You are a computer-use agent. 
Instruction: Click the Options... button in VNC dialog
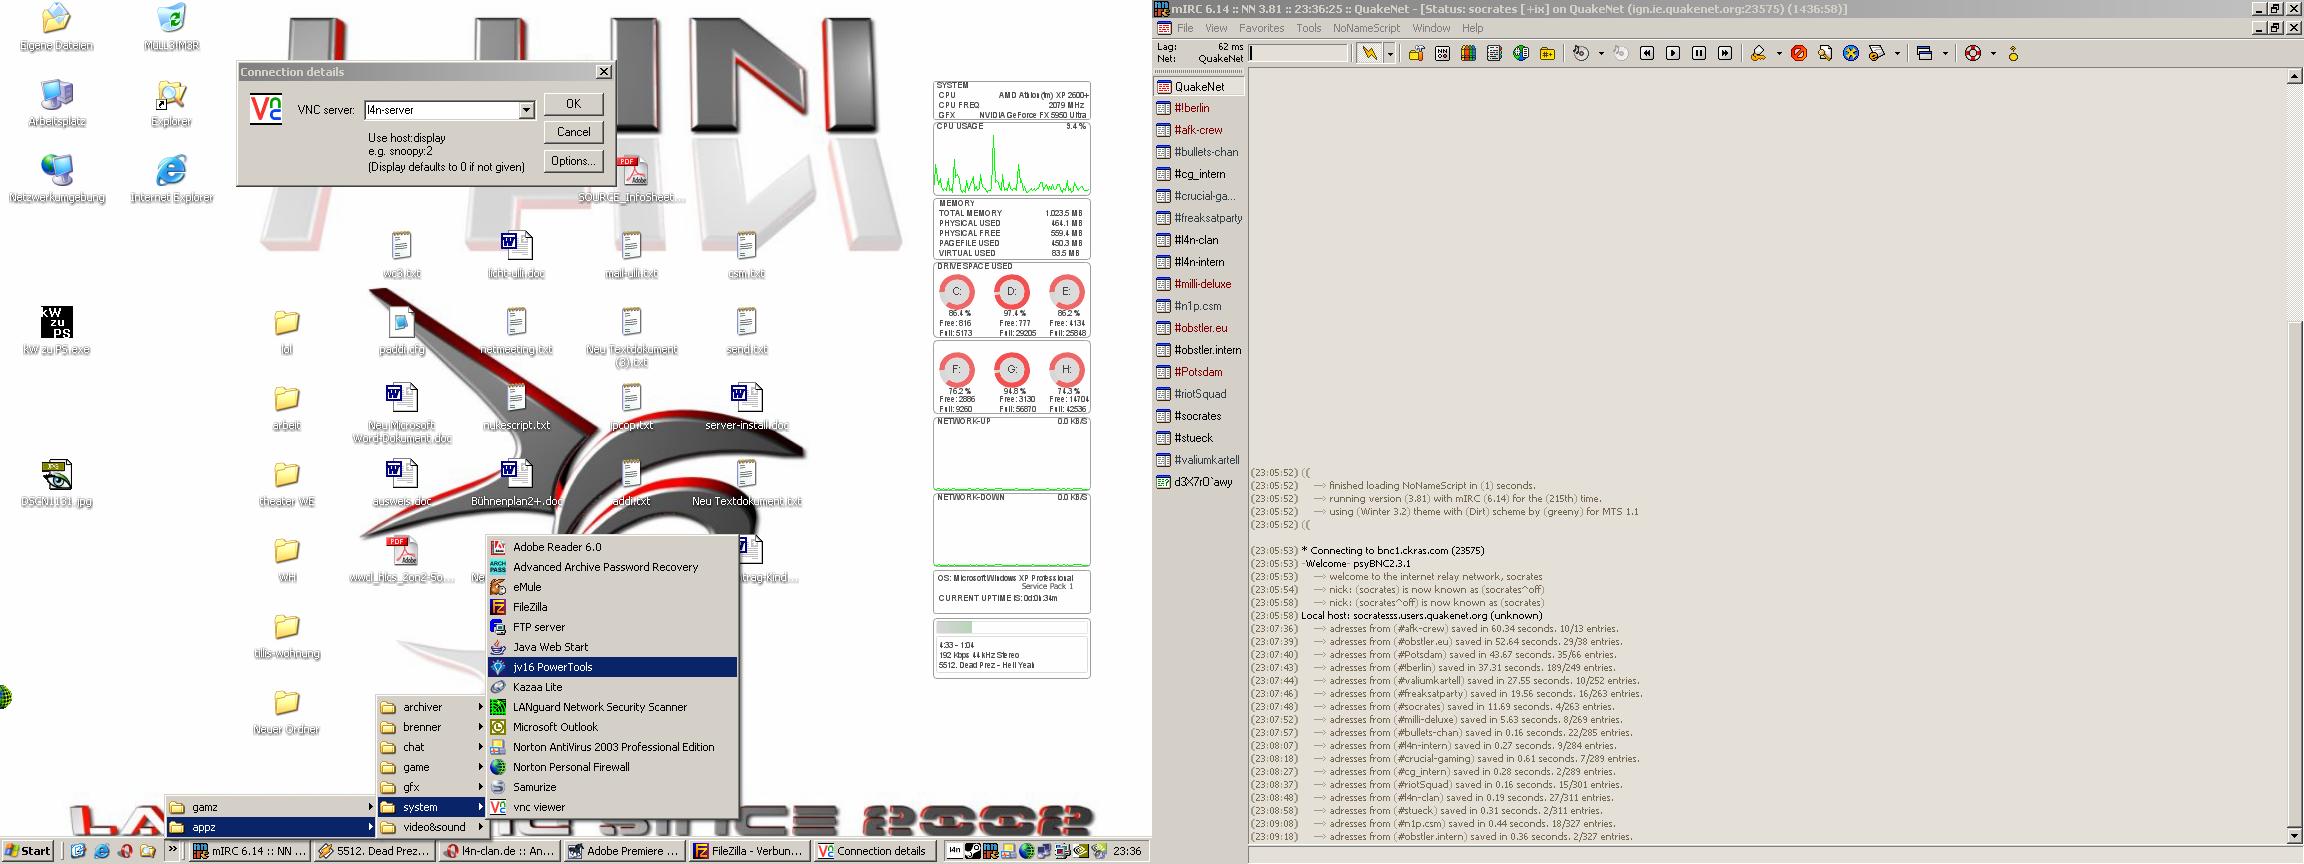tap(573, 161)
